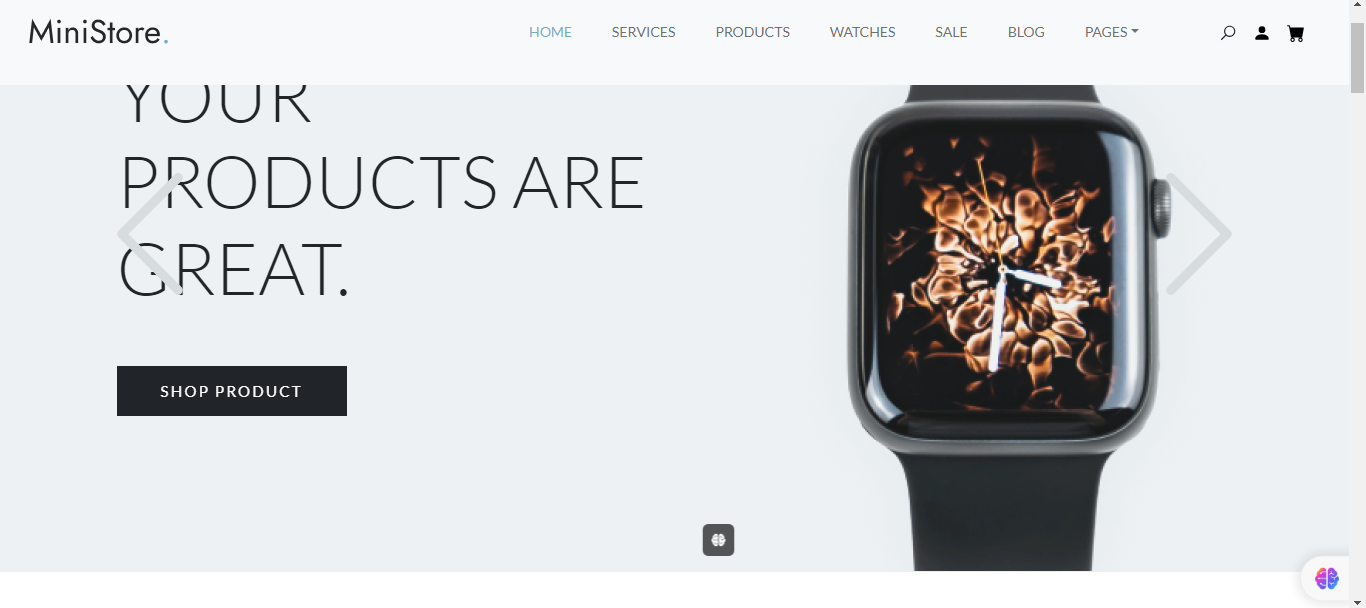The width and height of the screenshot is (1366, 608).
Task: Visit the BLOG nav link
Action: click(1026, 32)
